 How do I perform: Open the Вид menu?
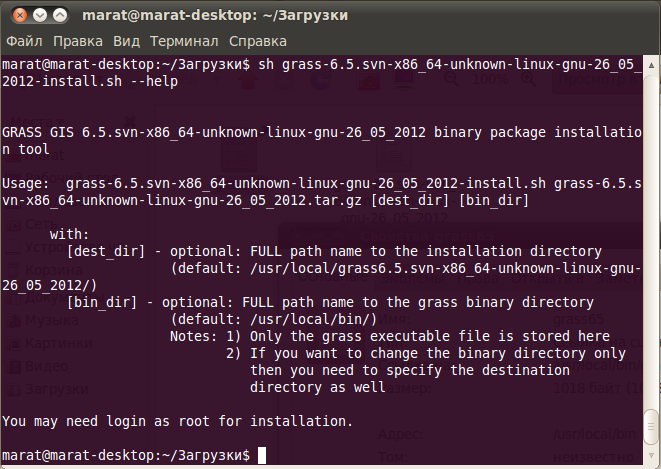click(x=126, y=41)
